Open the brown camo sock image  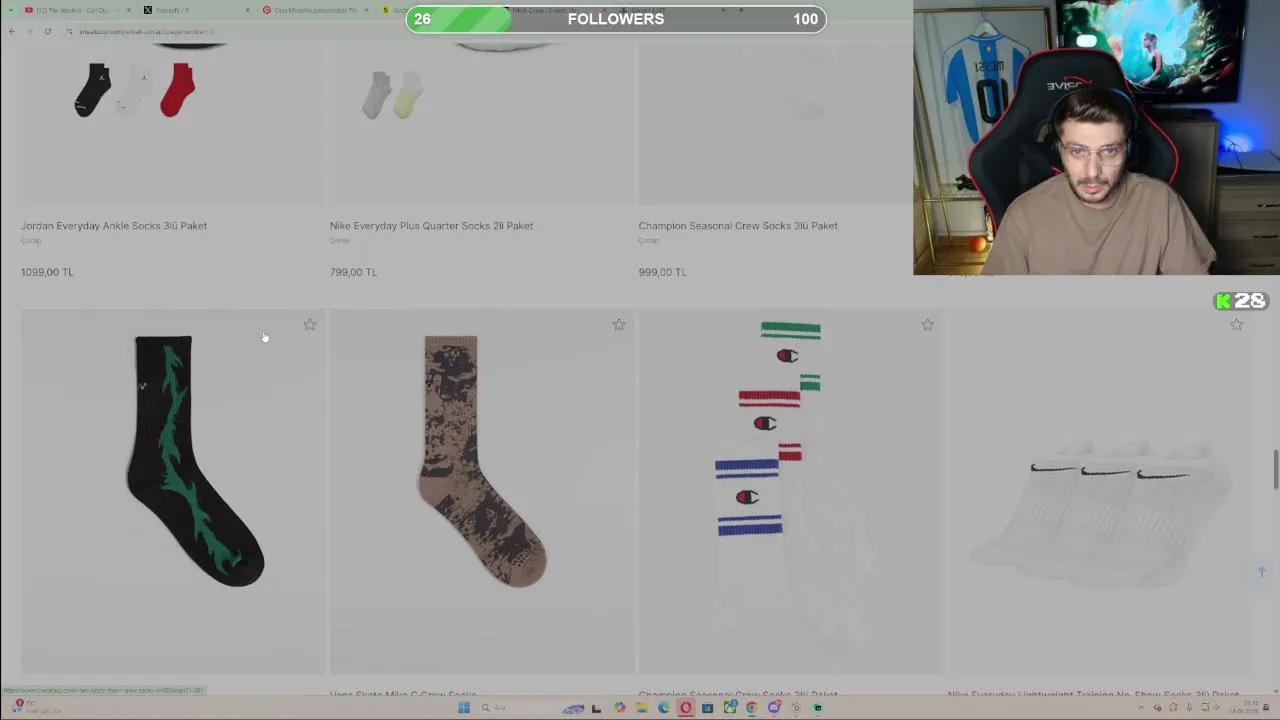483,491
